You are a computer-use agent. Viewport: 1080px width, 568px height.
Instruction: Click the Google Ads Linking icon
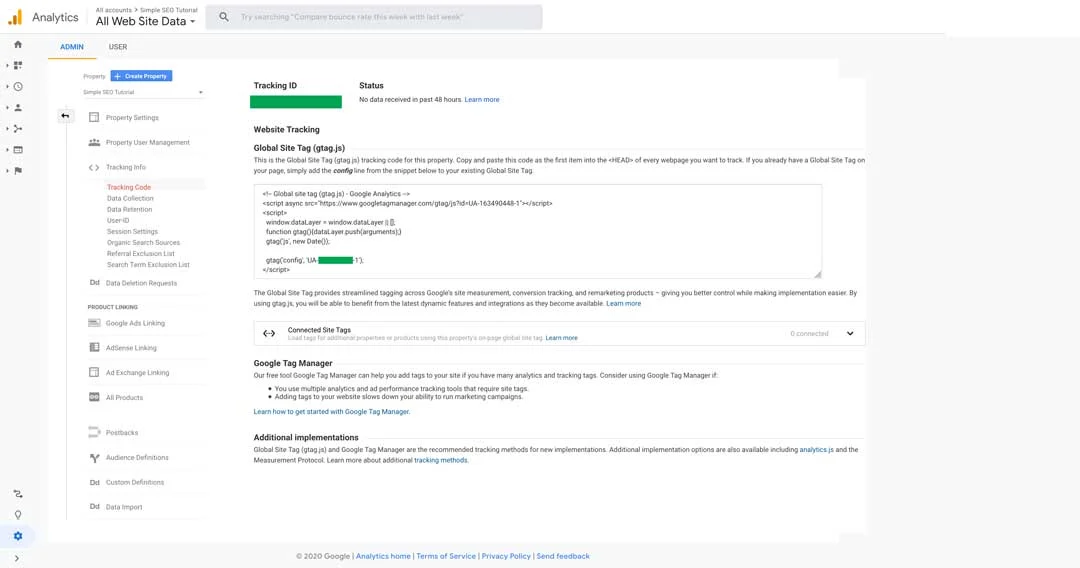point(94,323)
